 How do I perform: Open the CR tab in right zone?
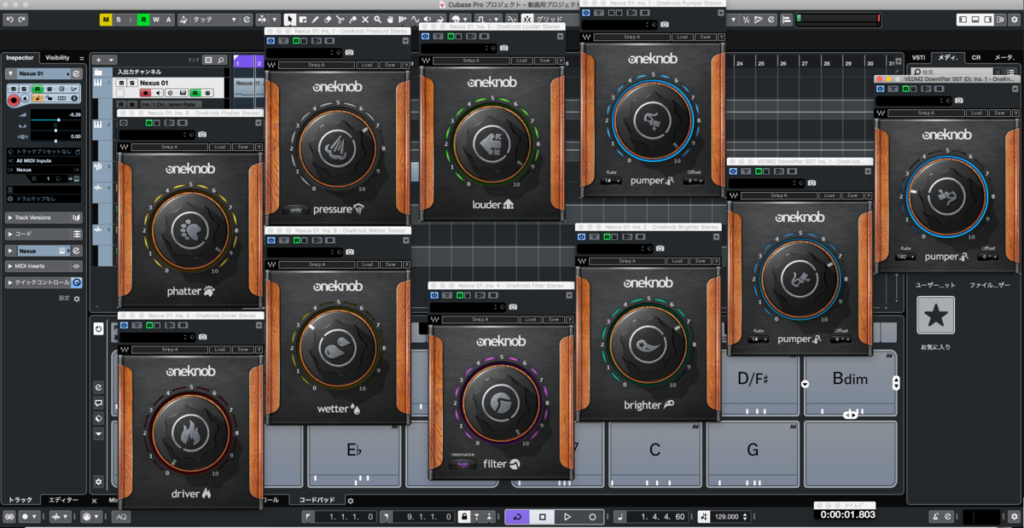click(976, 58)
